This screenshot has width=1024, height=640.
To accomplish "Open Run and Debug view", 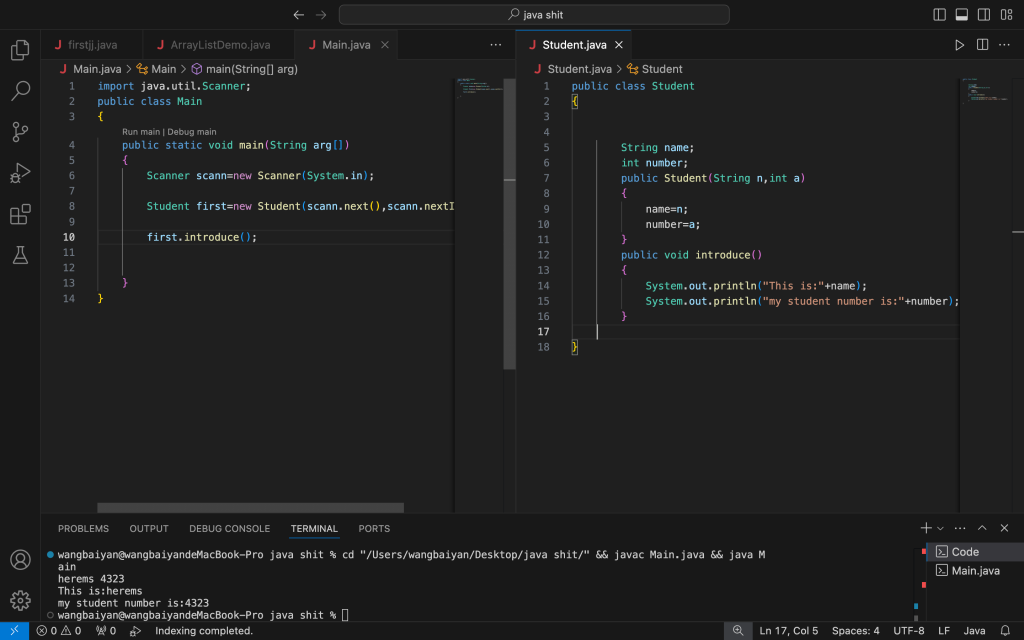I will (20, 173).
